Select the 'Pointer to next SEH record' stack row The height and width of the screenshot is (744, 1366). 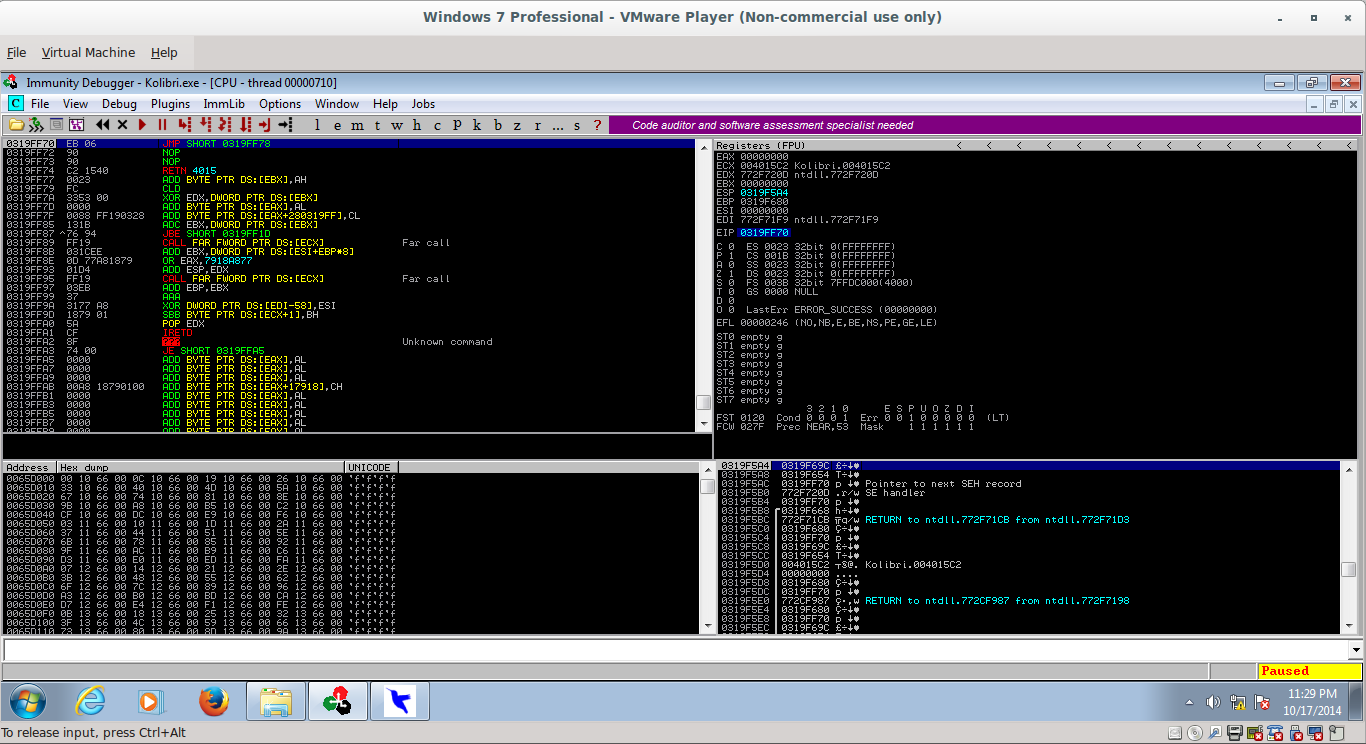(x=1030, y=484)
